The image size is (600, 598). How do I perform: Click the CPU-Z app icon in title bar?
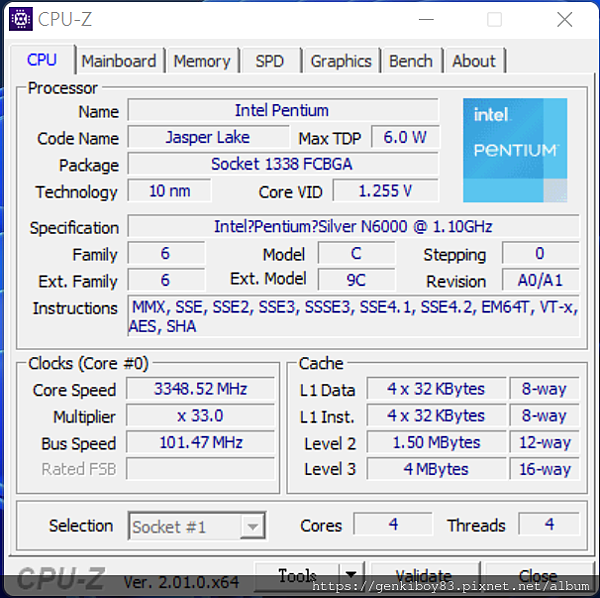pyautogui.click(x=21, y=19)
